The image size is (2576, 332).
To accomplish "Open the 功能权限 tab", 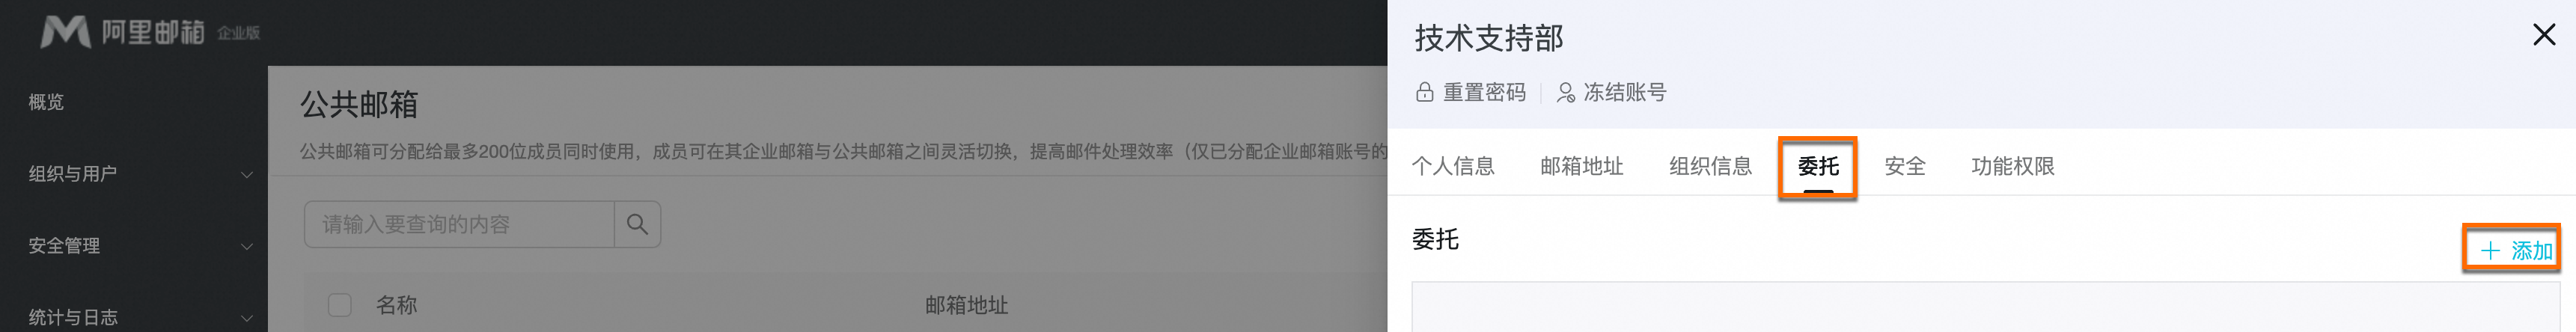I will tap(2013, 166).
